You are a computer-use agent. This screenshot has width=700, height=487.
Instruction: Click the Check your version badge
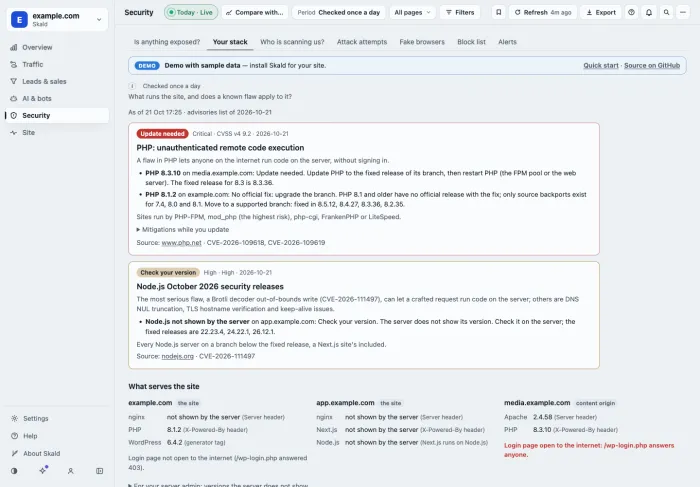(168, 272)
